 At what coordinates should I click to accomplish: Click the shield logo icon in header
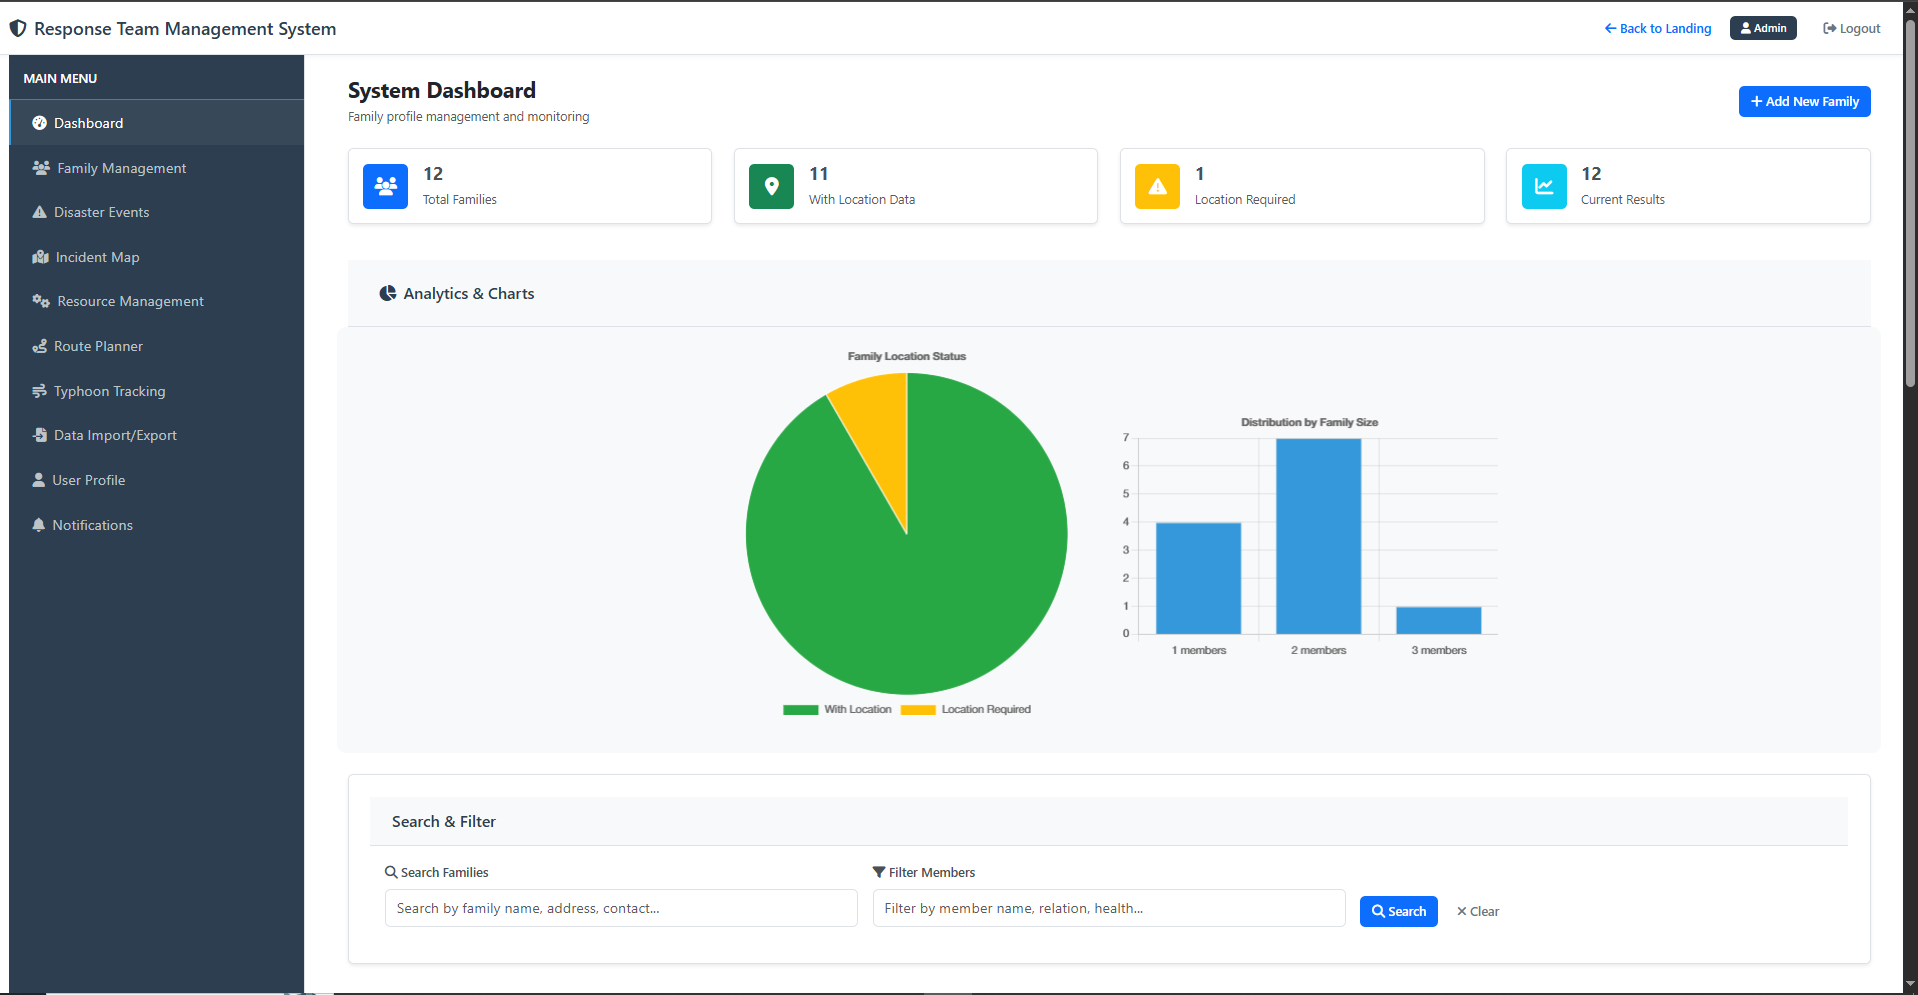18,29
